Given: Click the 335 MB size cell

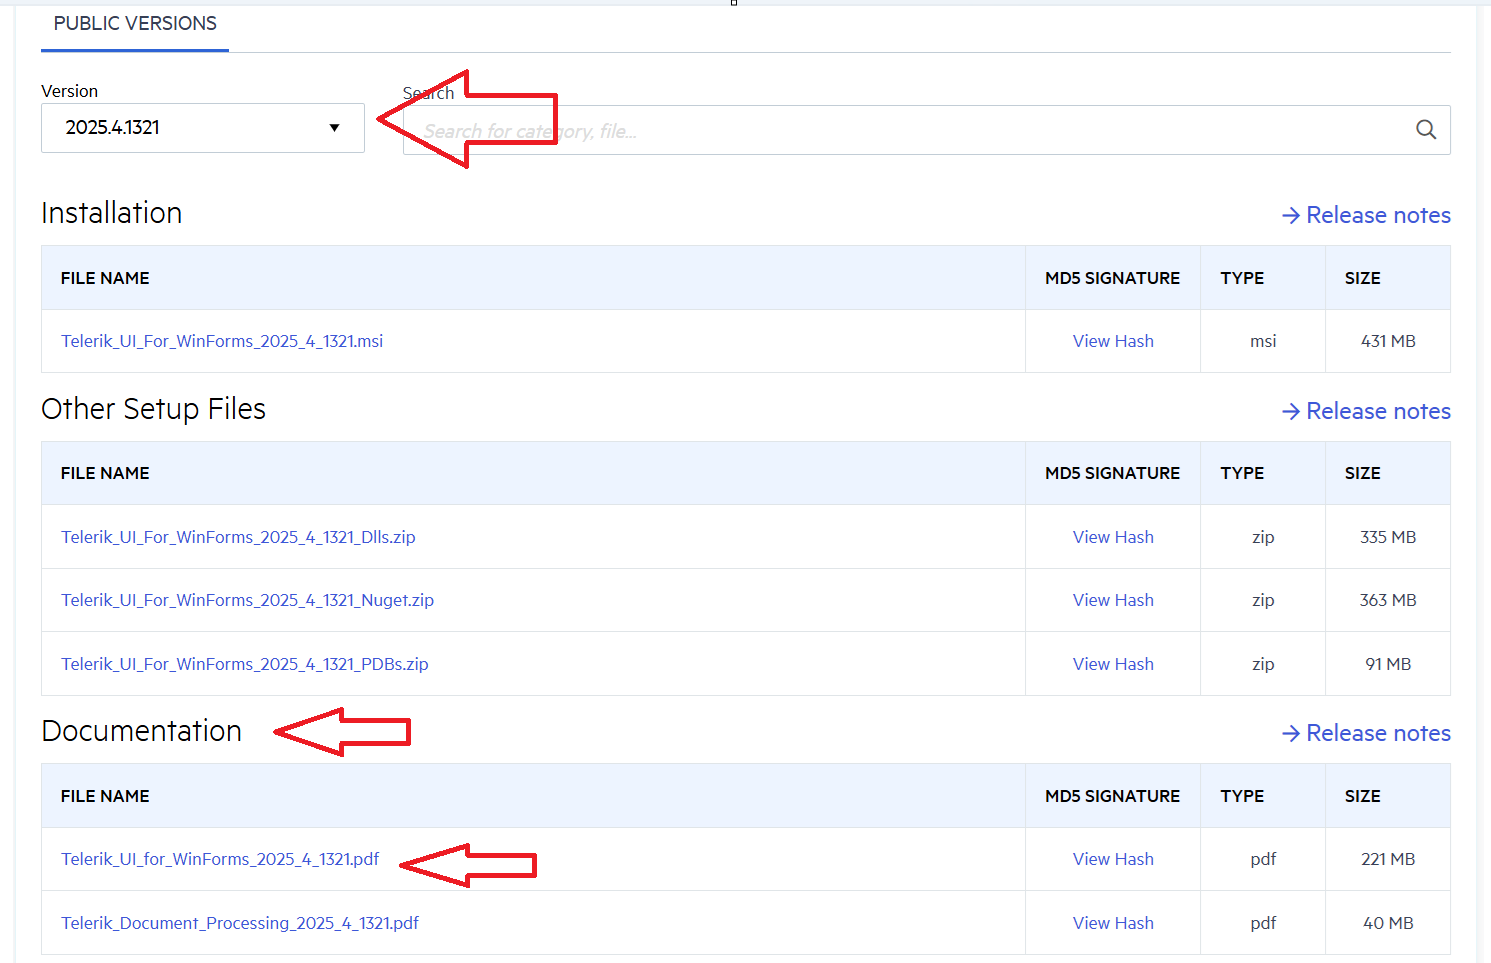Looking at the screenshot, I should pyautogui.click(x=1388, y=537).
